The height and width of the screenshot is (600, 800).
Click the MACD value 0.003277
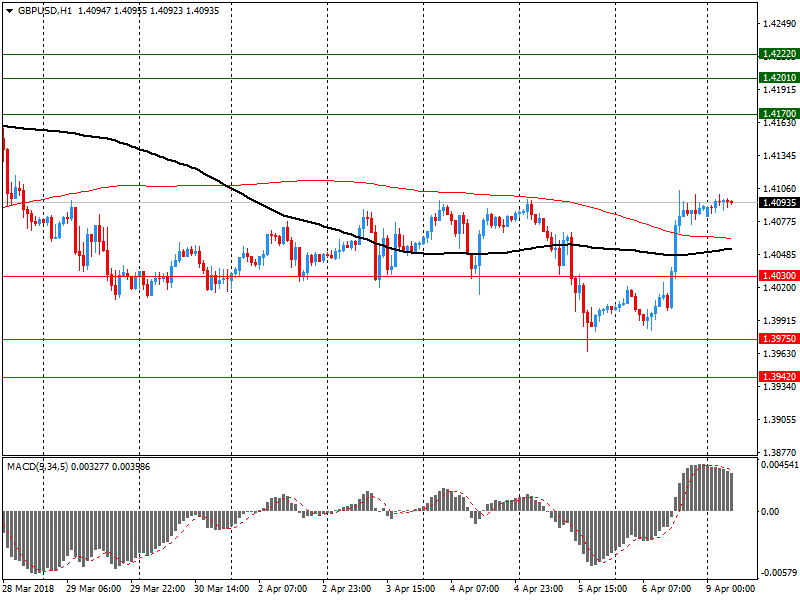[90, 467]
